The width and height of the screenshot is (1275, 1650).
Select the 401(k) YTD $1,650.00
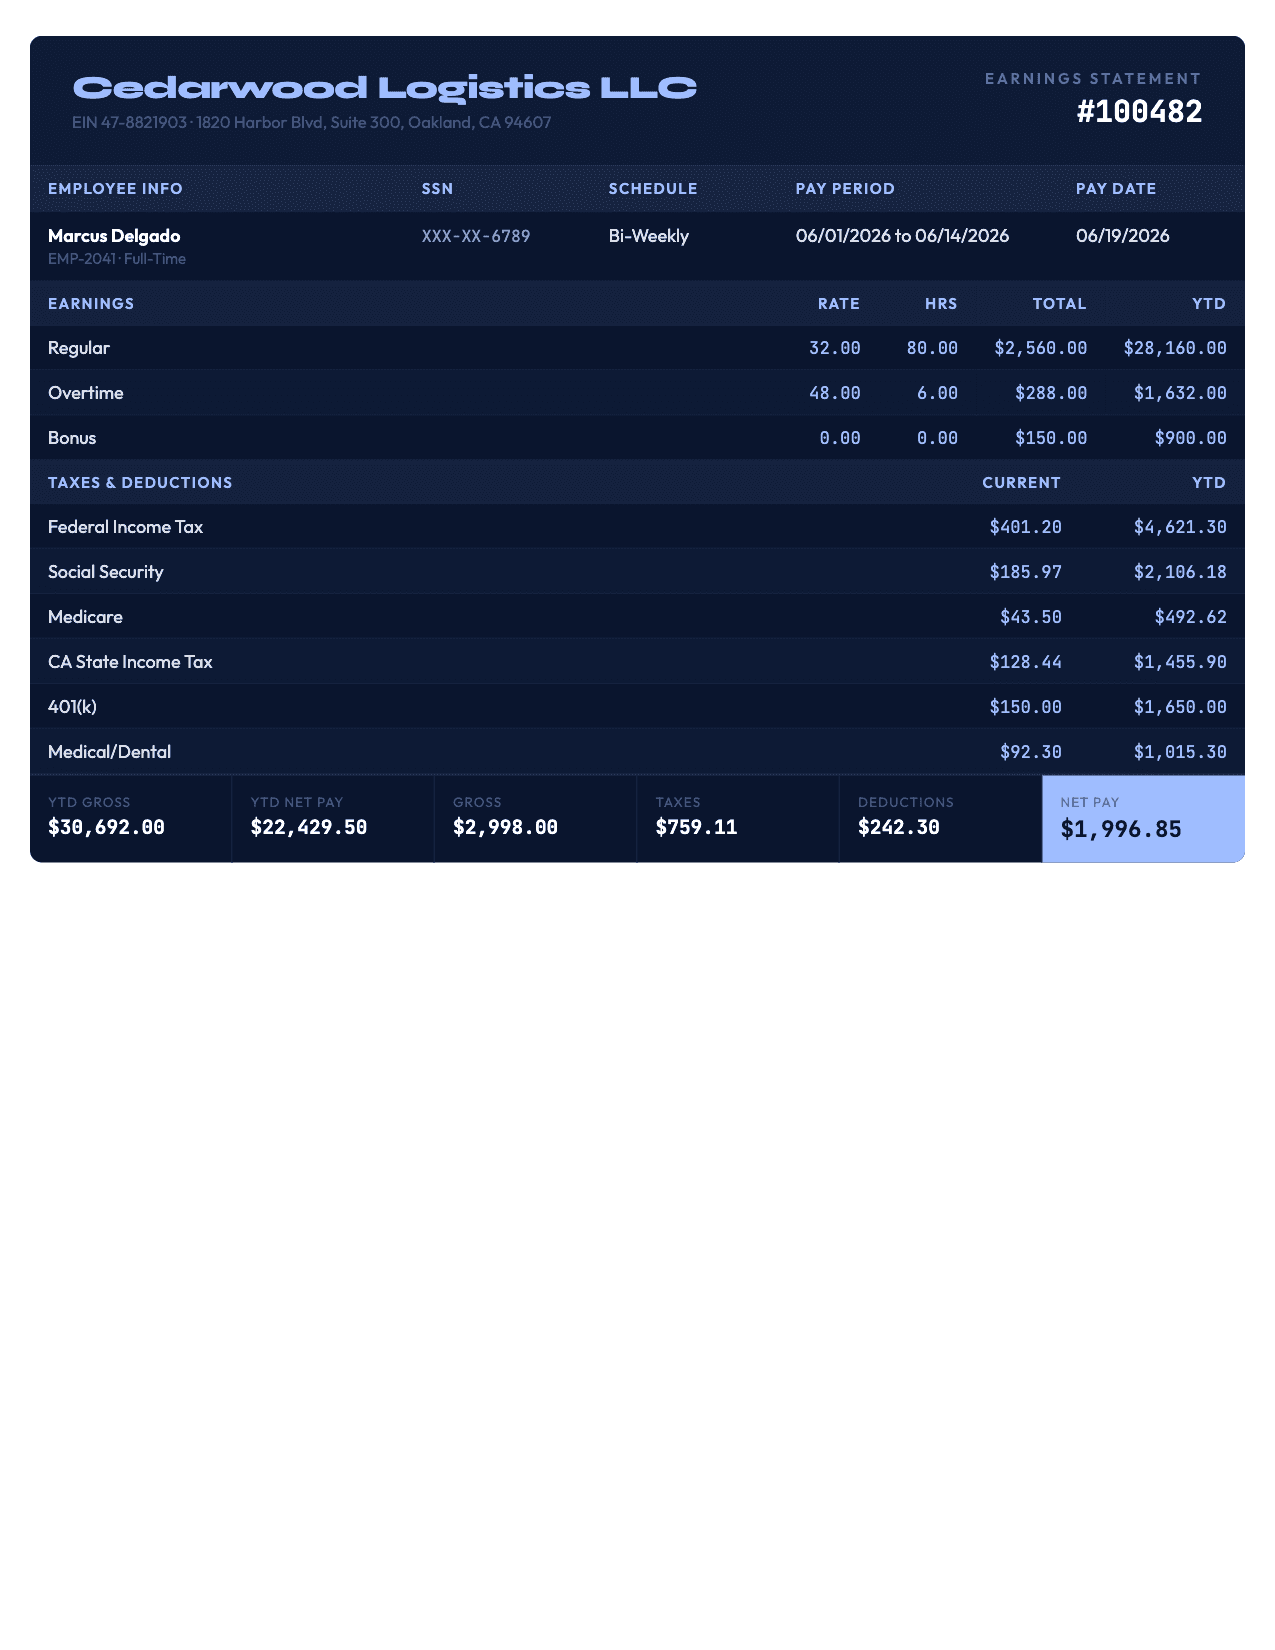(1180, 707)
